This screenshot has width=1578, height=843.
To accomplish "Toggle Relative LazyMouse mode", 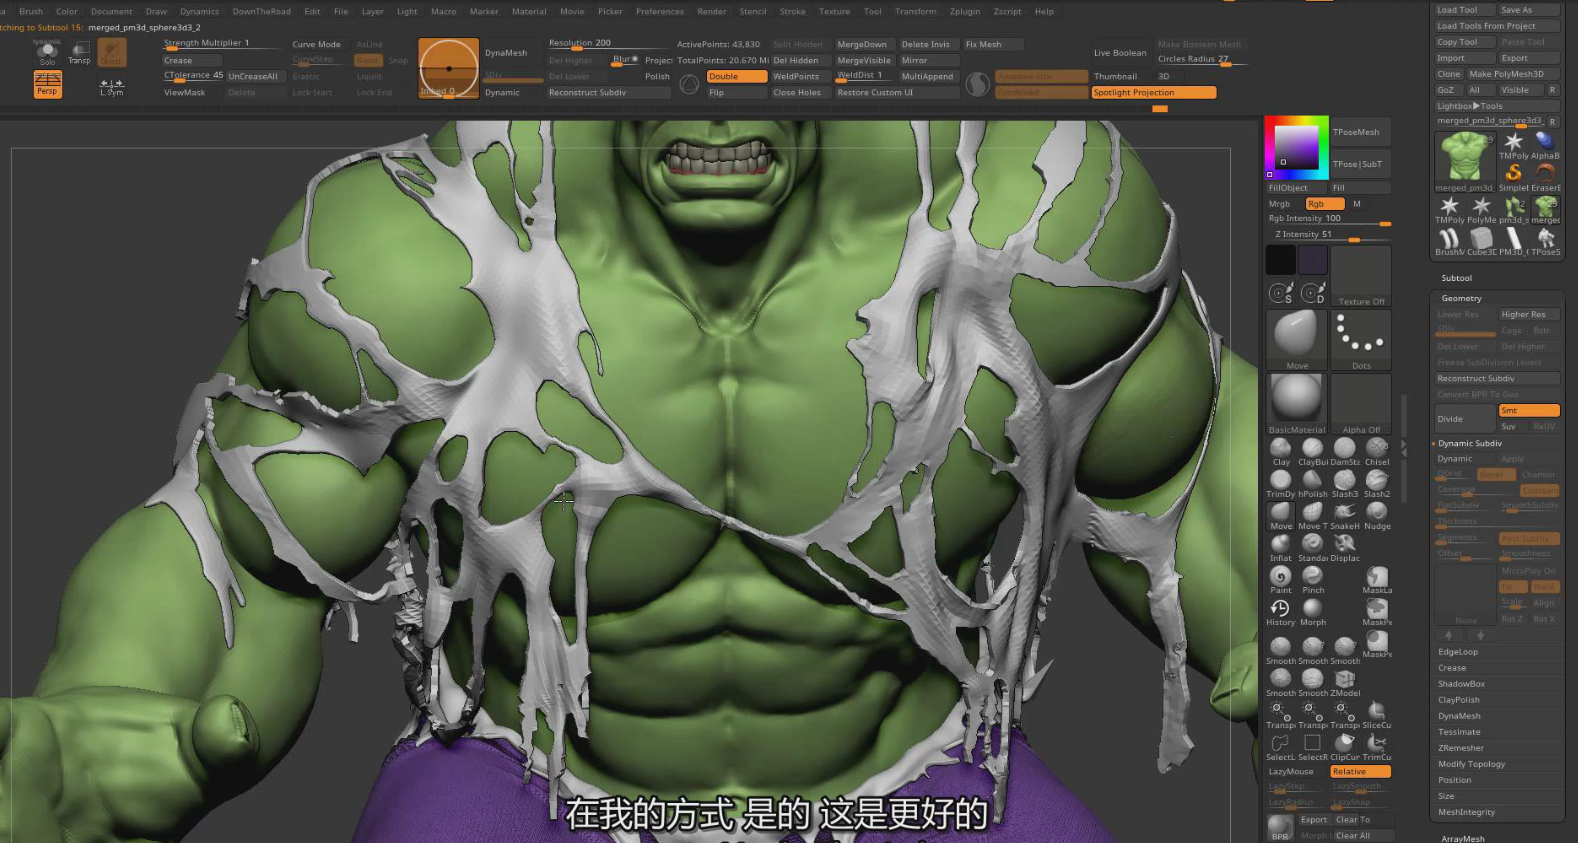I will (x=1359, y=772).
